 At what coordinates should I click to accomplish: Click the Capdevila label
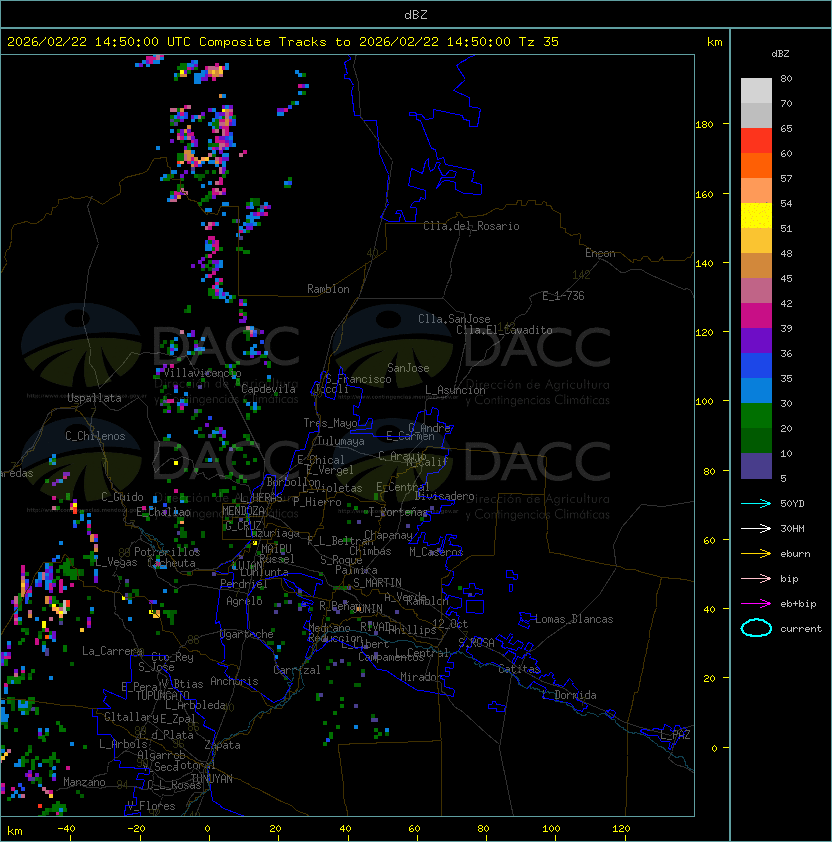coord(269,389)
